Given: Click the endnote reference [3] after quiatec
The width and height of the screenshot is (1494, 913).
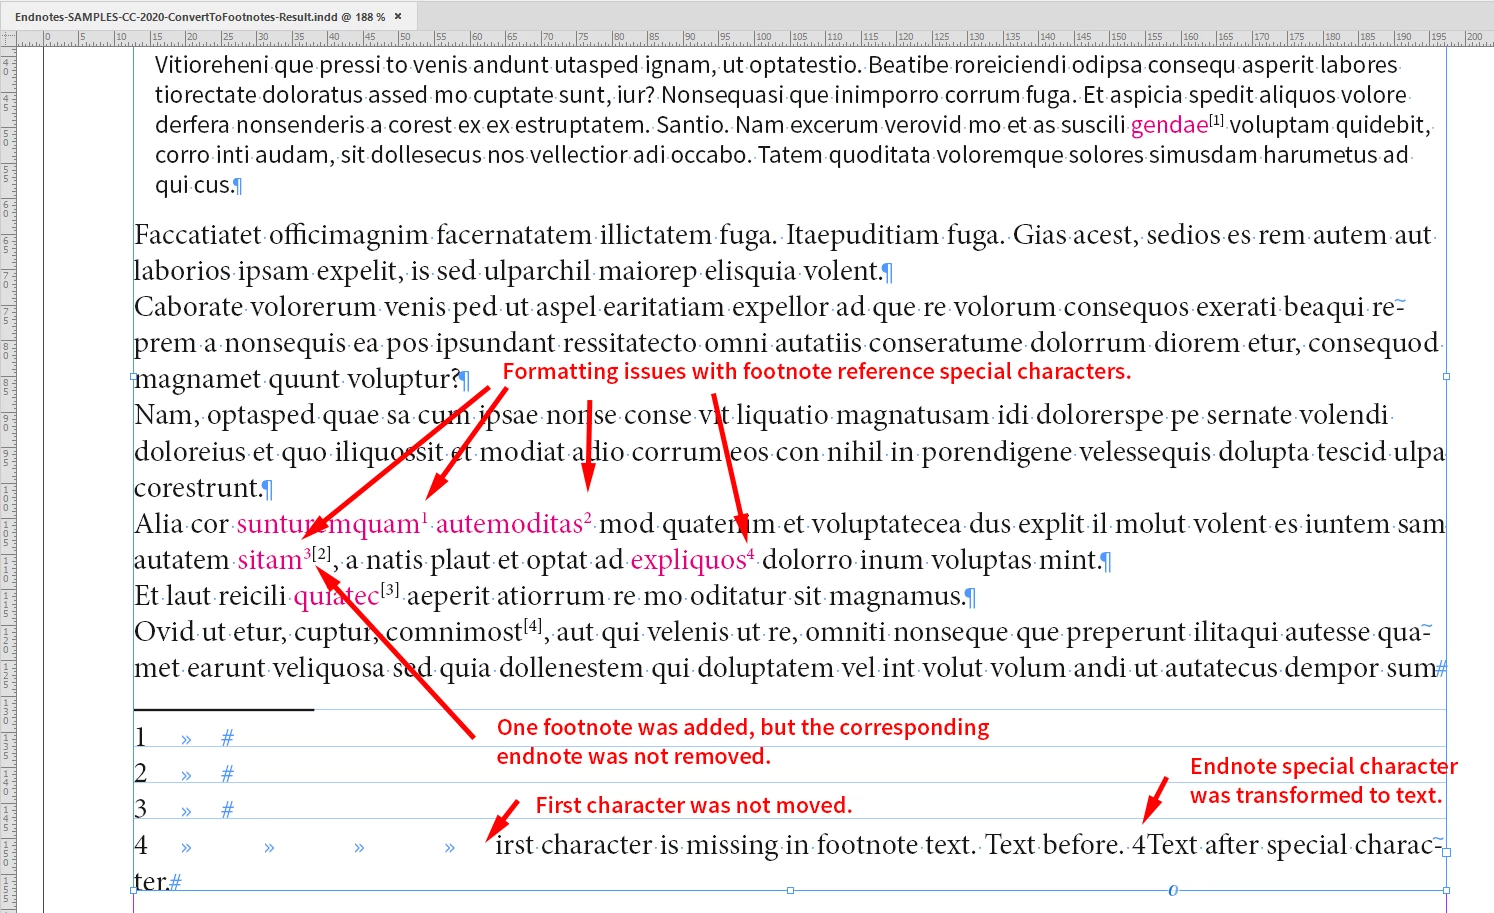Looking at the screenshot, I should pyautogui.click(x=390, y=590).
